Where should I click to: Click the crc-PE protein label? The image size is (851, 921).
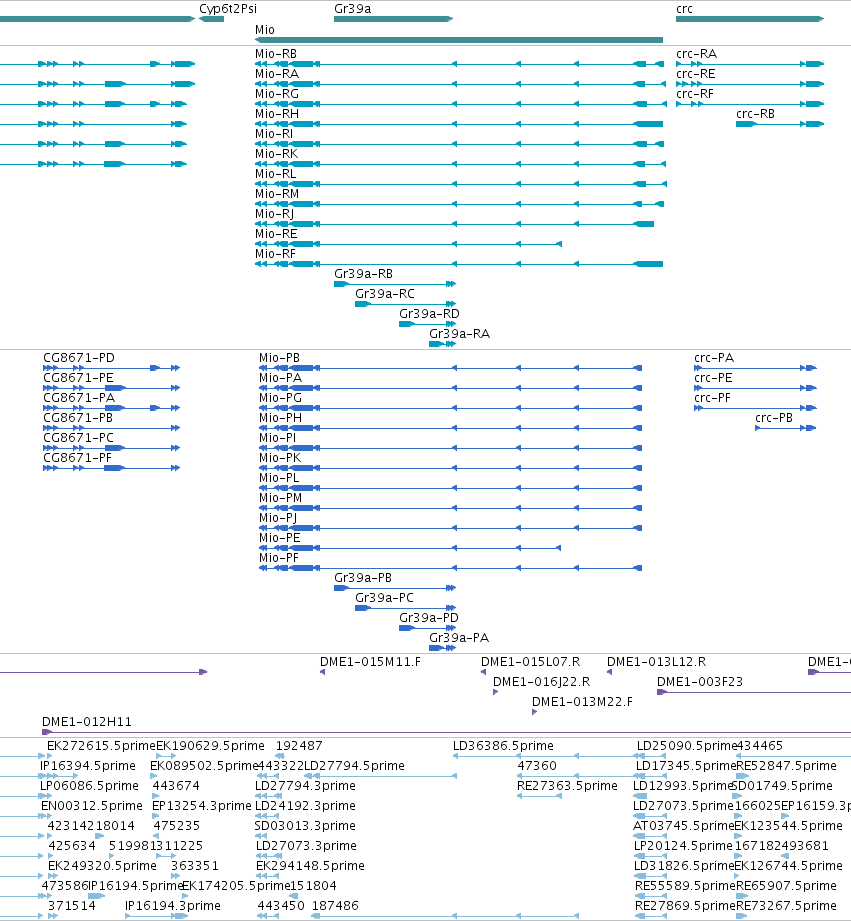[x=714, y=378]
